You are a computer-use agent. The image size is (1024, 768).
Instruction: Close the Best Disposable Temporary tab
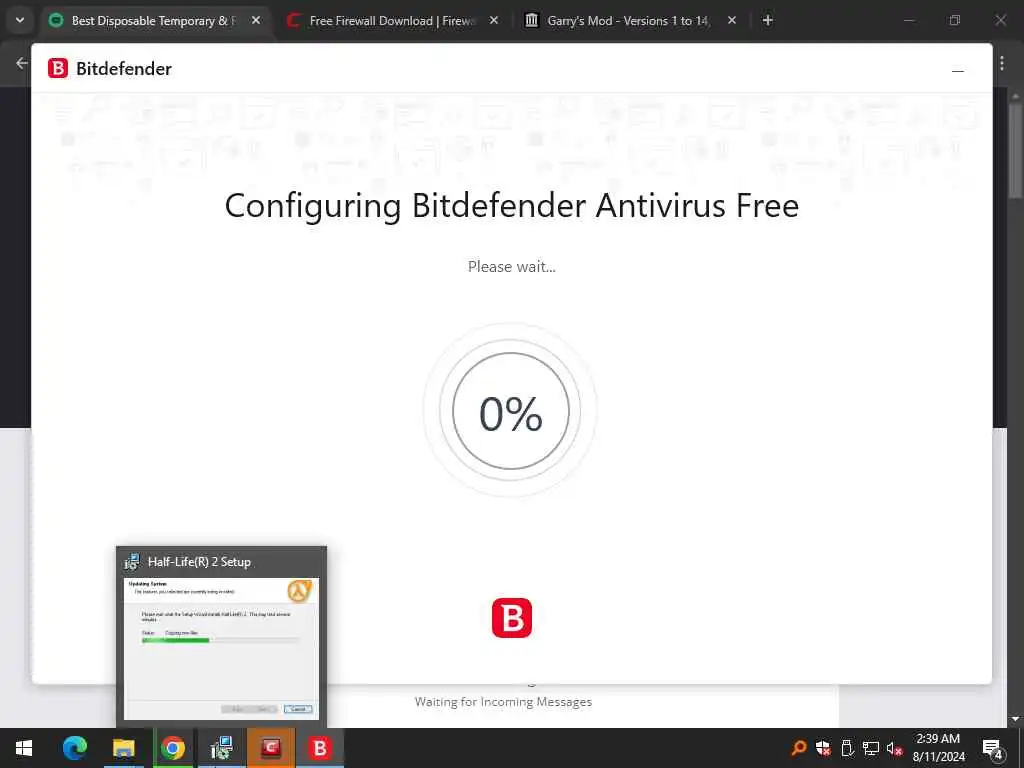[256, 20]
